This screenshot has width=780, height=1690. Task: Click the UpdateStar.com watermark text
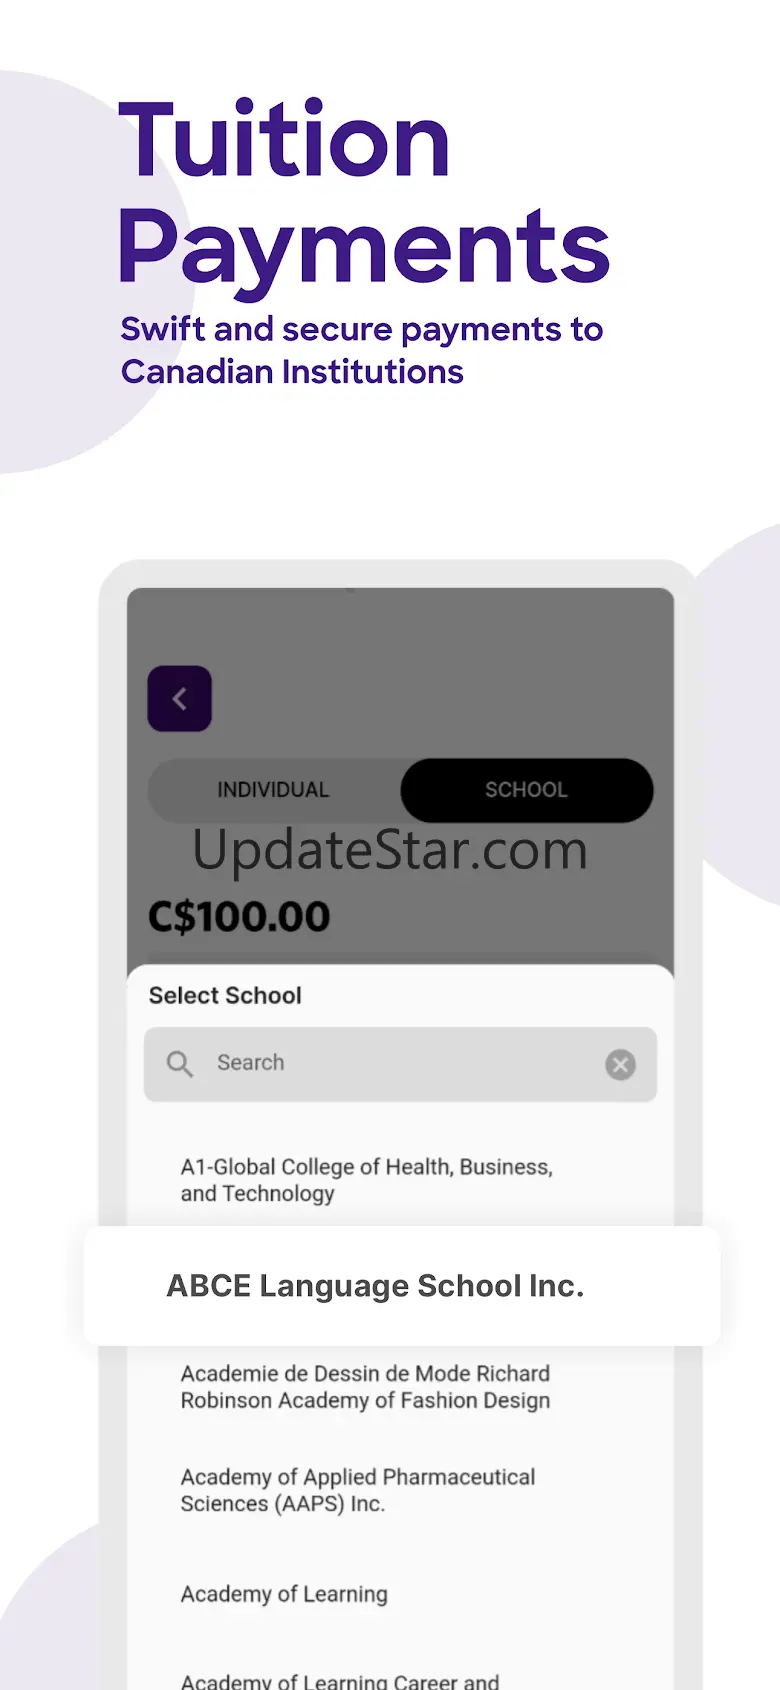click(x=390, y=851)
